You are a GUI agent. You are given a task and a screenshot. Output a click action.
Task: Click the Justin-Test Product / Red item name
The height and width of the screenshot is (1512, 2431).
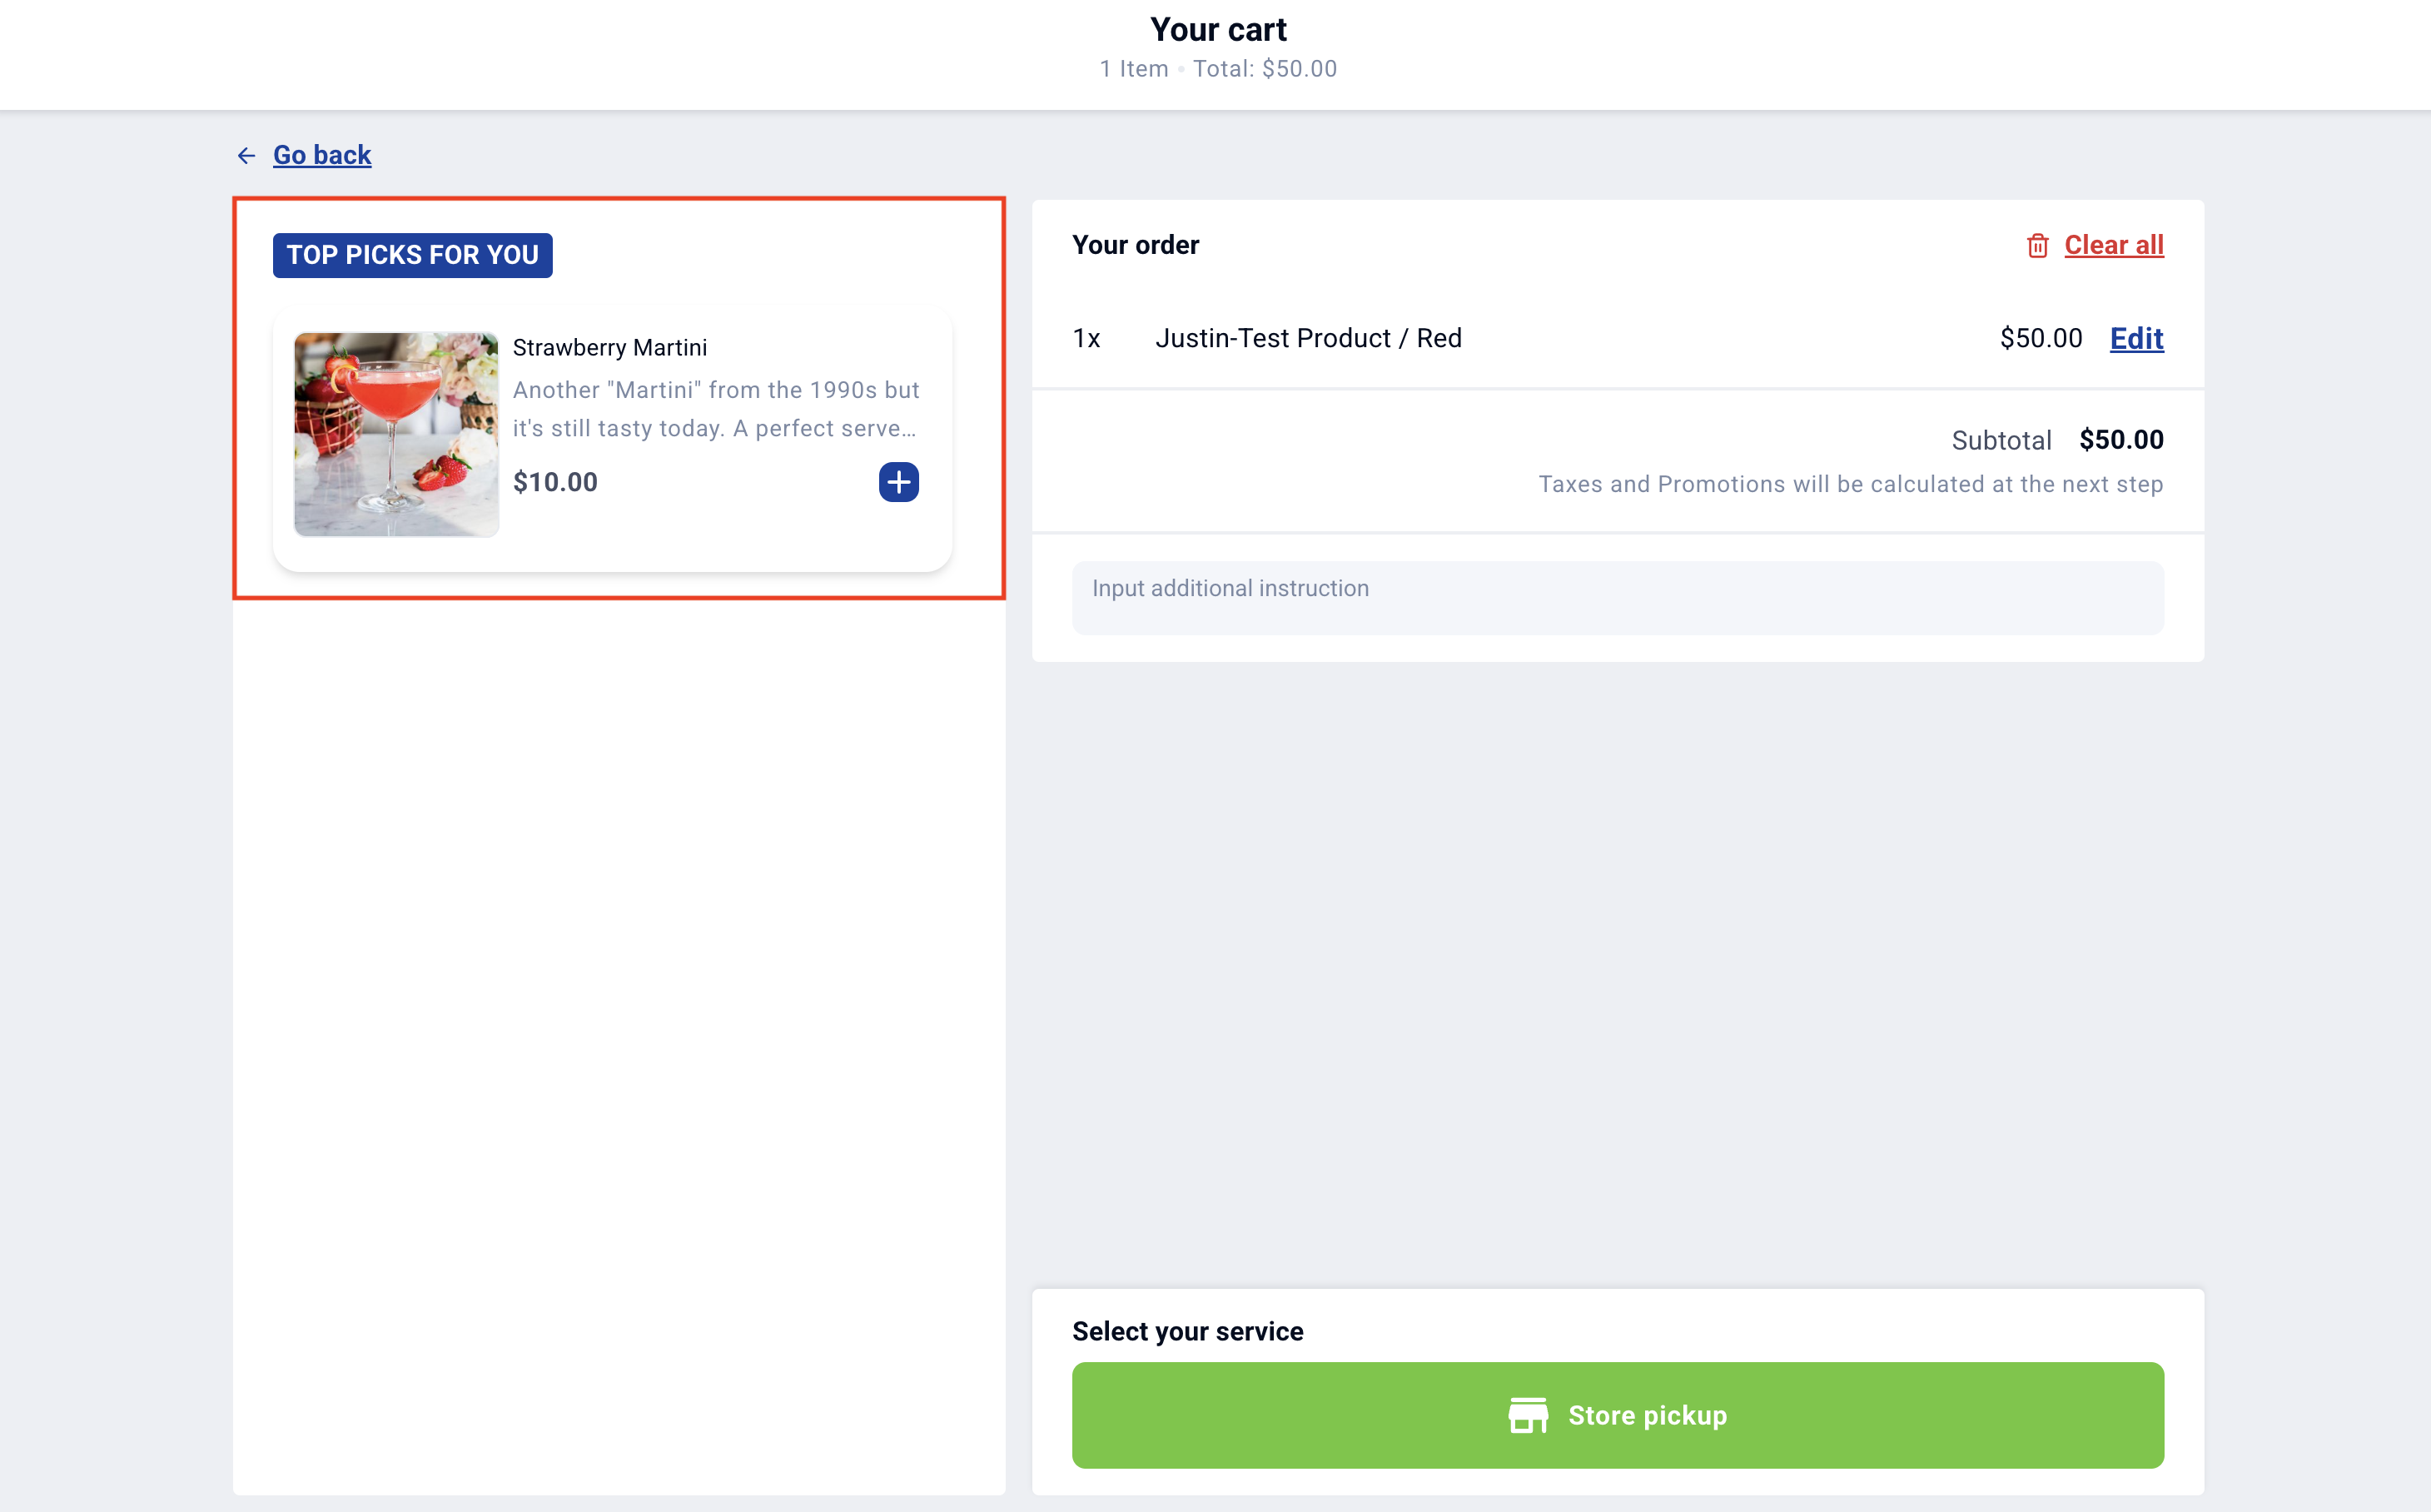[x=1308, y=339]
